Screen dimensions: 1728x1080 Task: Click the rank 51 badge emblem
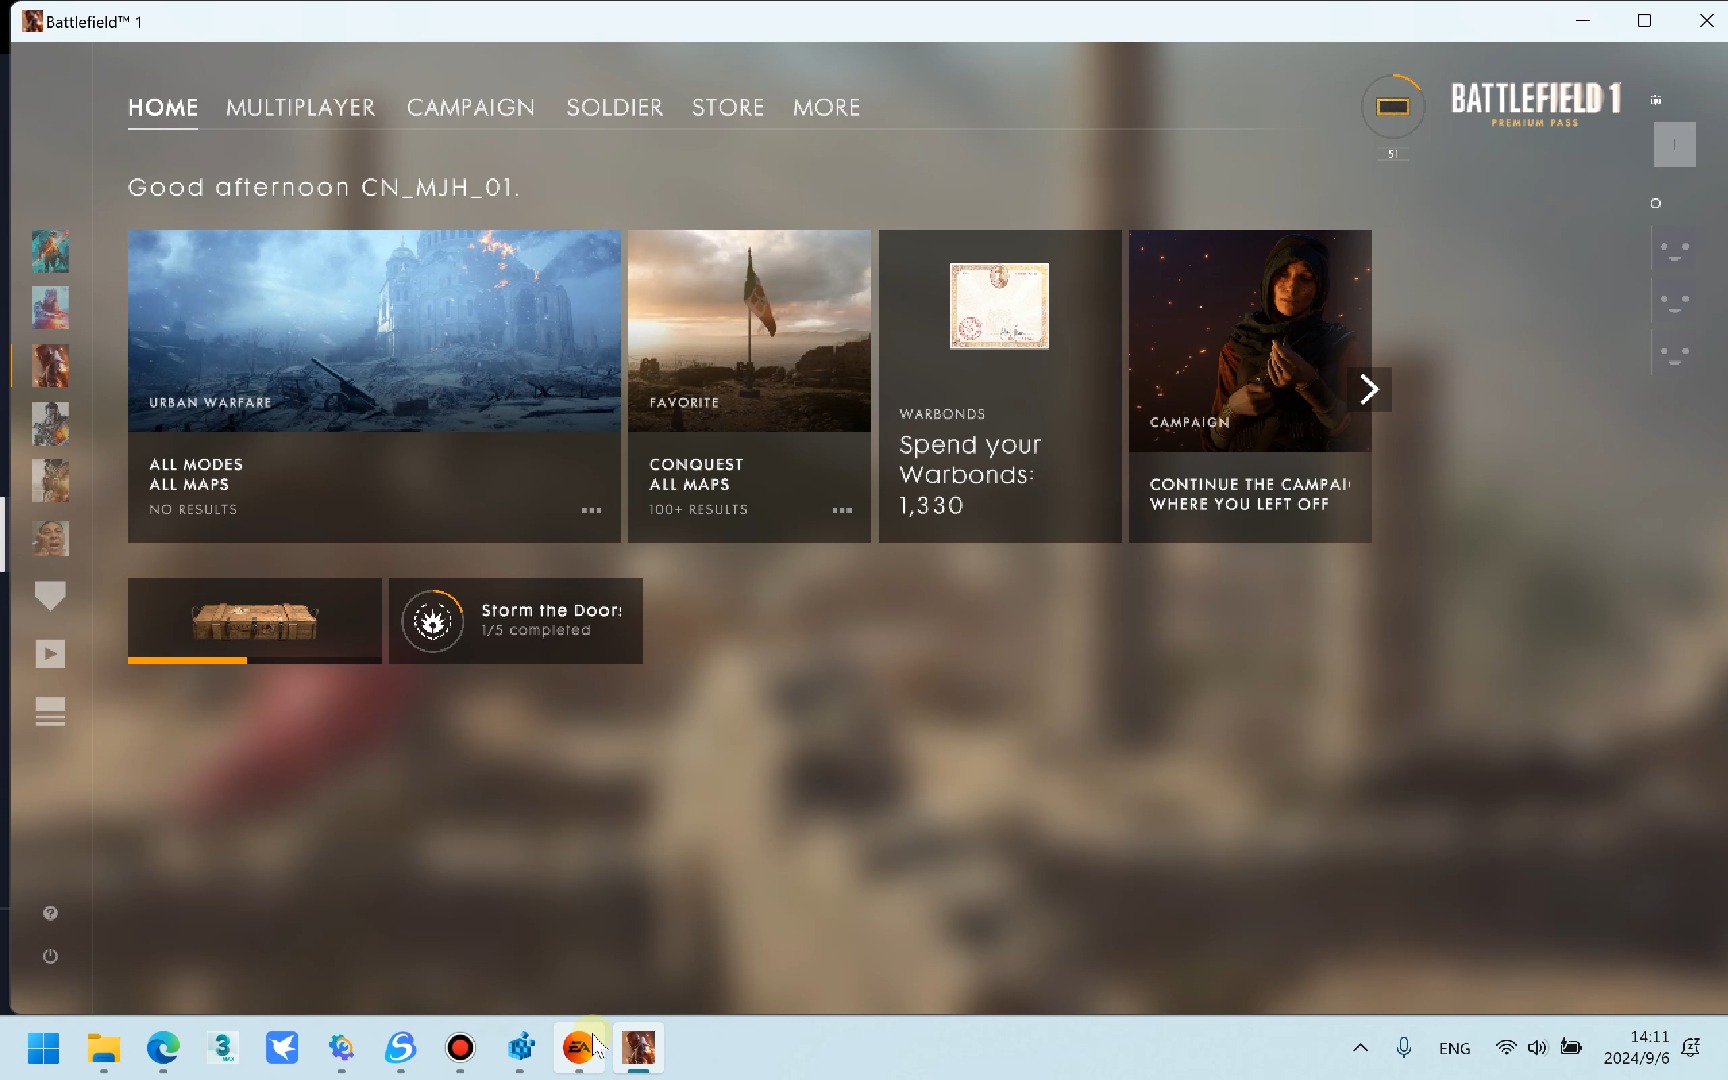coord(1393,107)
